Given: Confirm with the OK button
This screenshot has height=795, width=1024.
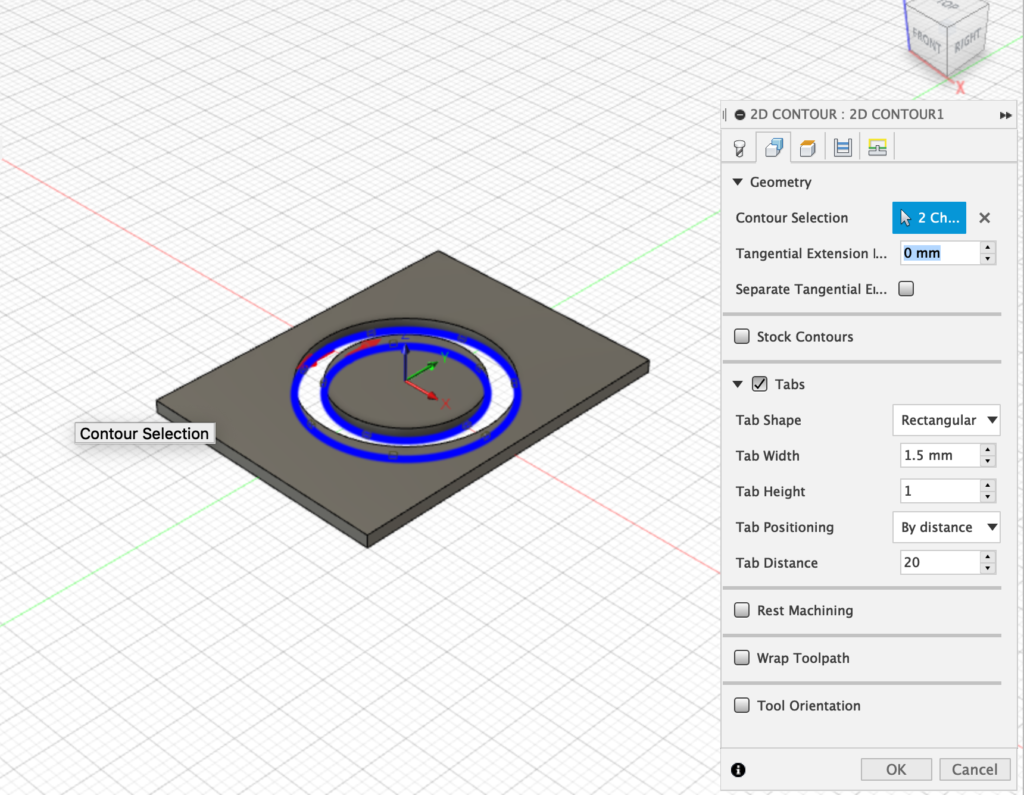Looking at the screenshot, I should click(x=896, y=770).
